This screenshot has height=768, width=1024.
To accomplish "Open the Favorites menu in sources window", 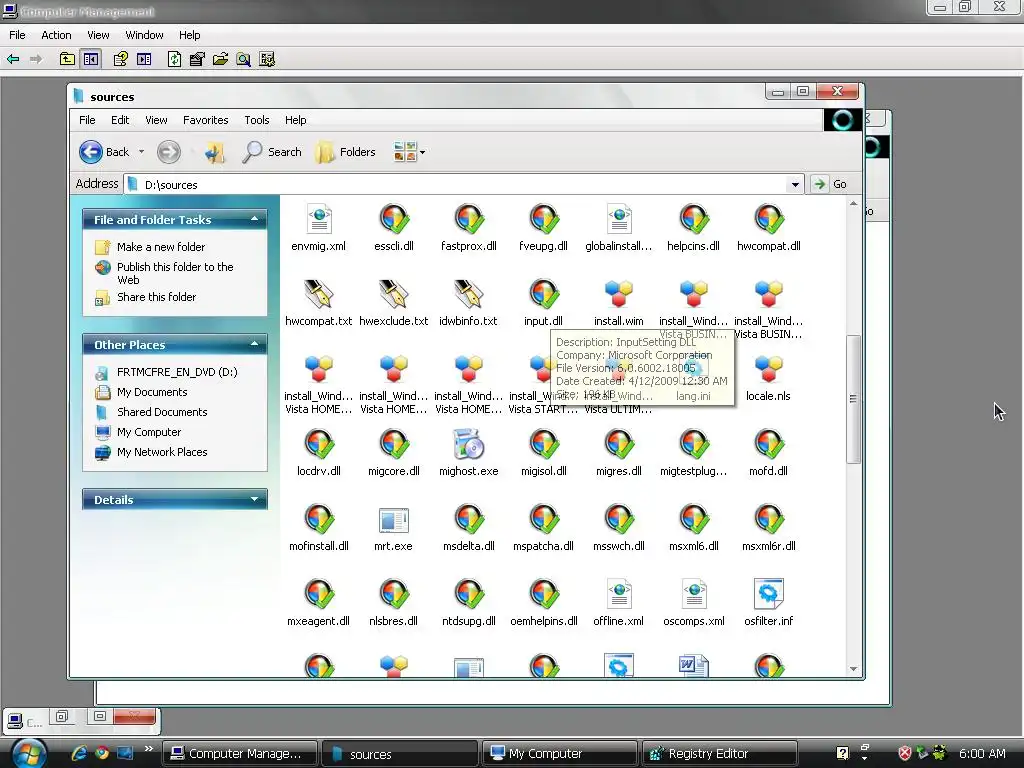I will [x=206, y=120].
